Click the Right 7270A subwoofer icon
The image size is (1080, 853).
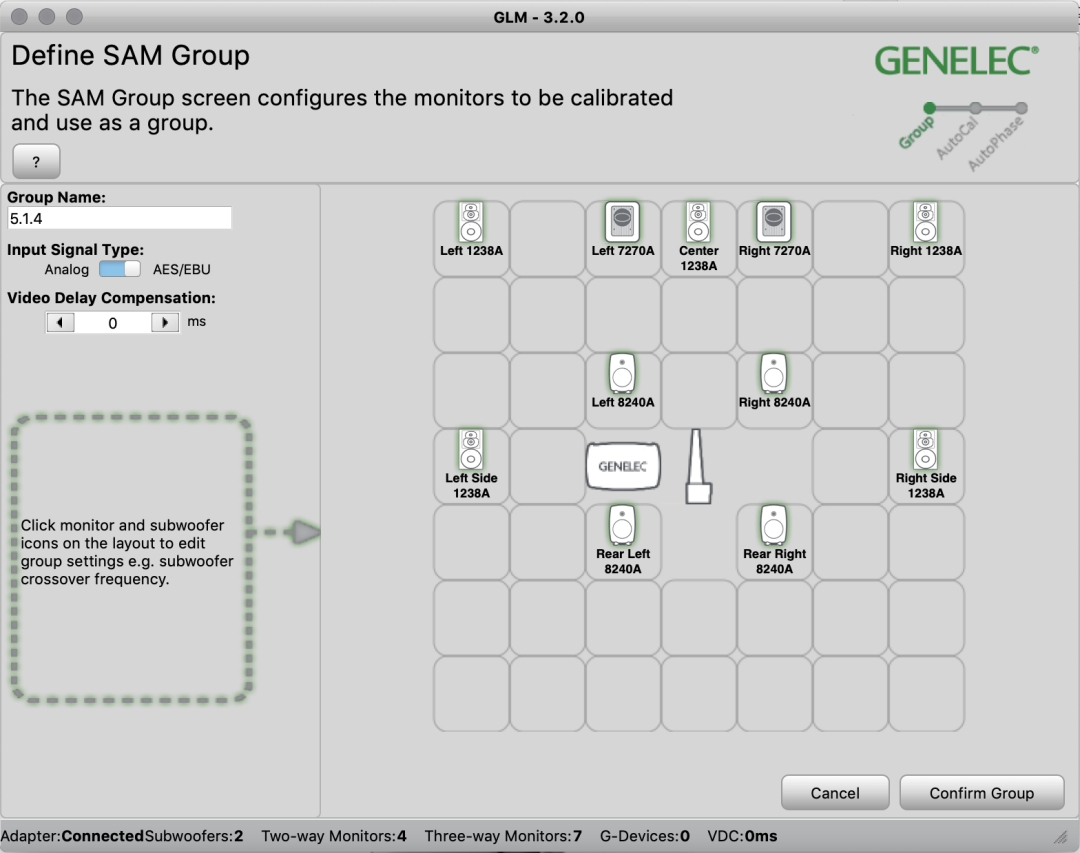[773, 222]
